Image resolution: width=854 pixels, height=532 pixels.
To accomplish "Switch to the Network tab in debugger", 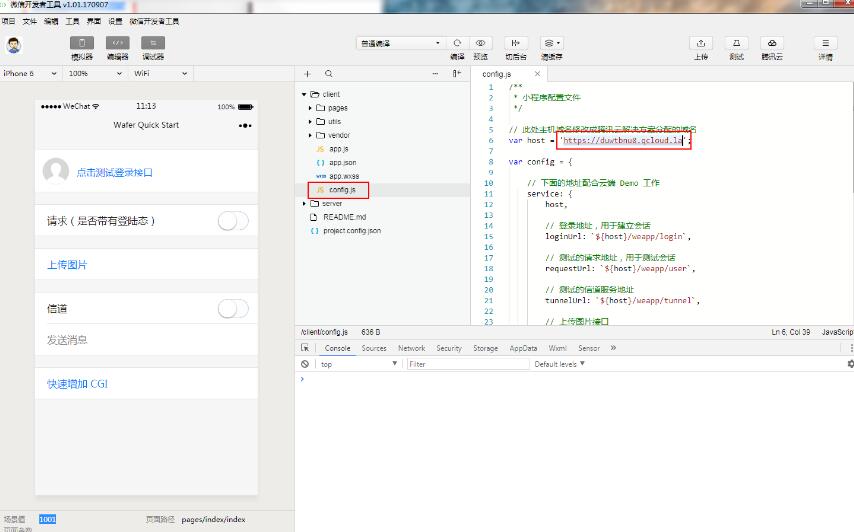I will pos(411,348).
